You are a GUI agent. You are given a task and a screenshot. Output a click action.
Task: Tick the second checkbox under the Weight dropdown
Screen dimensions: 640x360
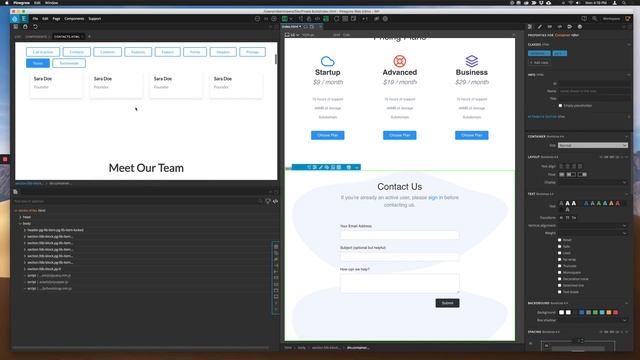tap(560, 247)
